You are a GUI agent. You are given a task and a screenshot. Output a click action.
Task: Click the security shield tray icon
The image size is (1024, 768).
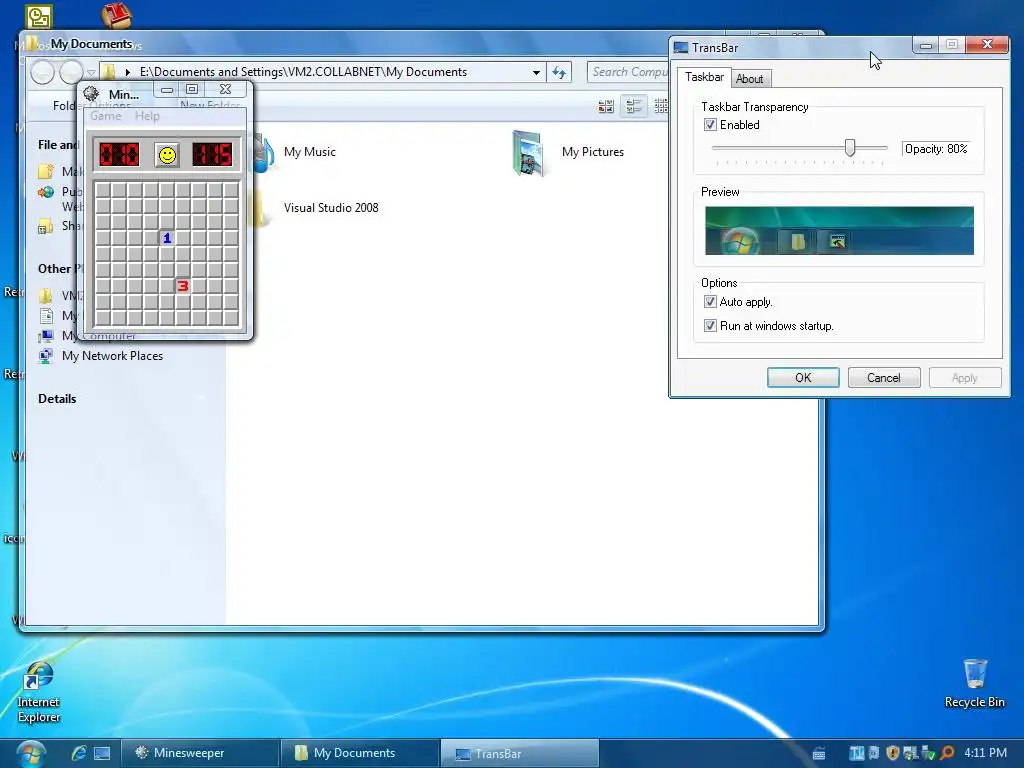[x=893, y=753]
